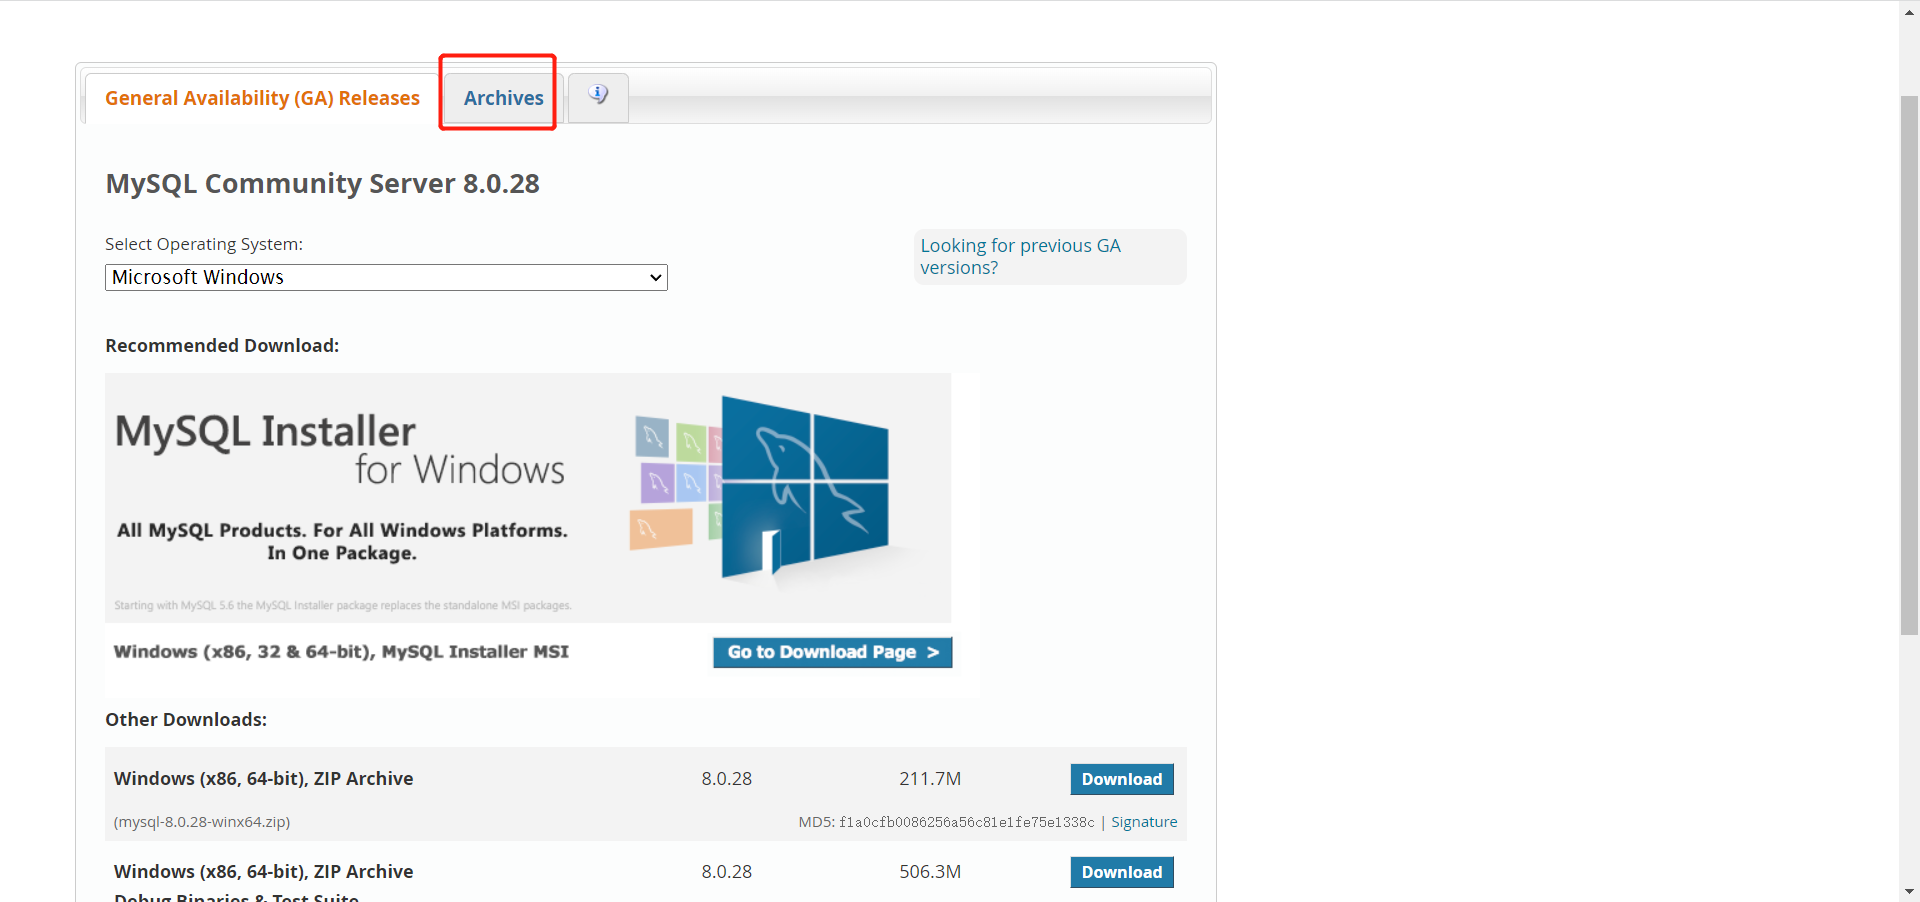Viewport: 1920px width, 902px height.
Task: Click the Recommended Download label
Action: pyautogui.click(x=222, y=345)
